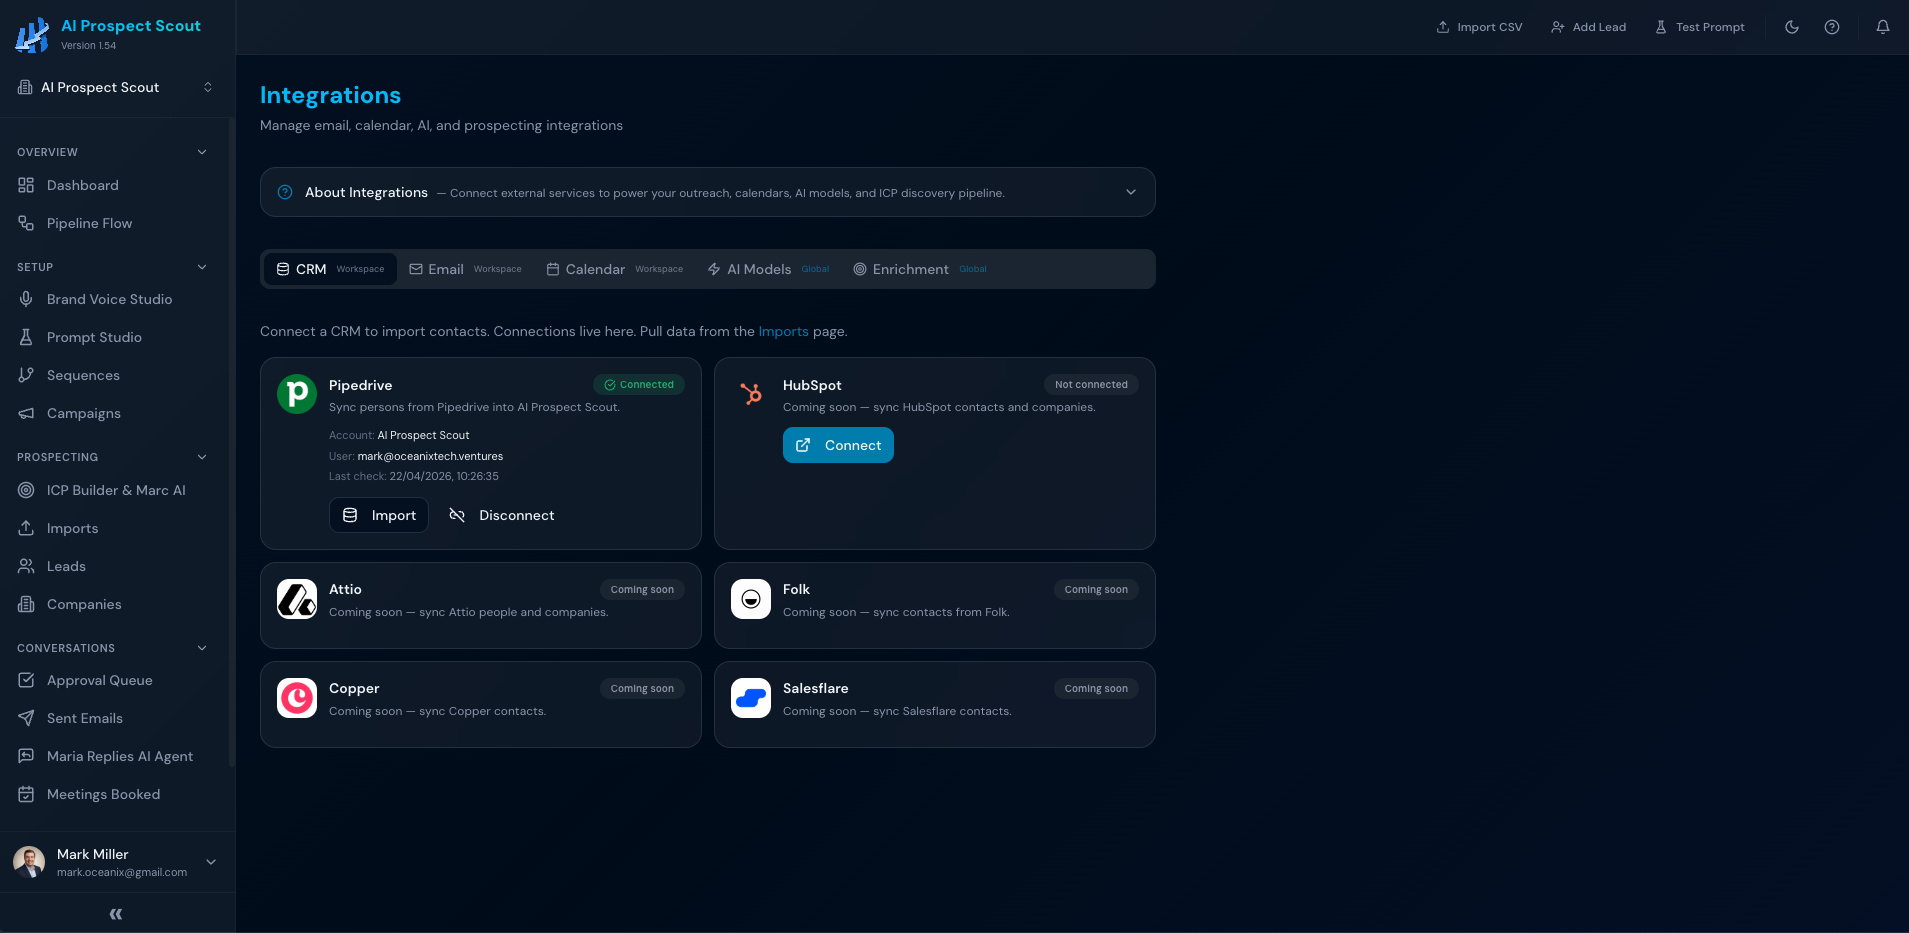Collapse the PROSPECTING section in sidebar
Screen dimensions: 1909x933
click(x=202, y=457)
